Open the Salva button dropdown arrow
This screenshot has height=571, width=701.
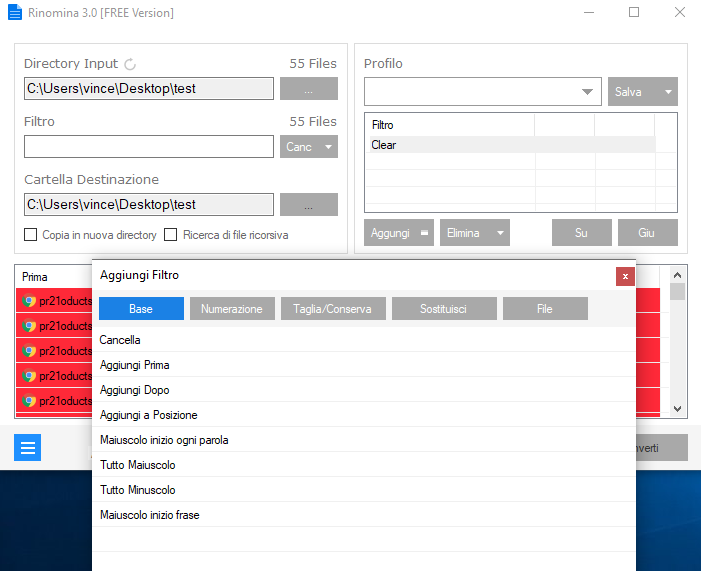(x=668, y=92)
